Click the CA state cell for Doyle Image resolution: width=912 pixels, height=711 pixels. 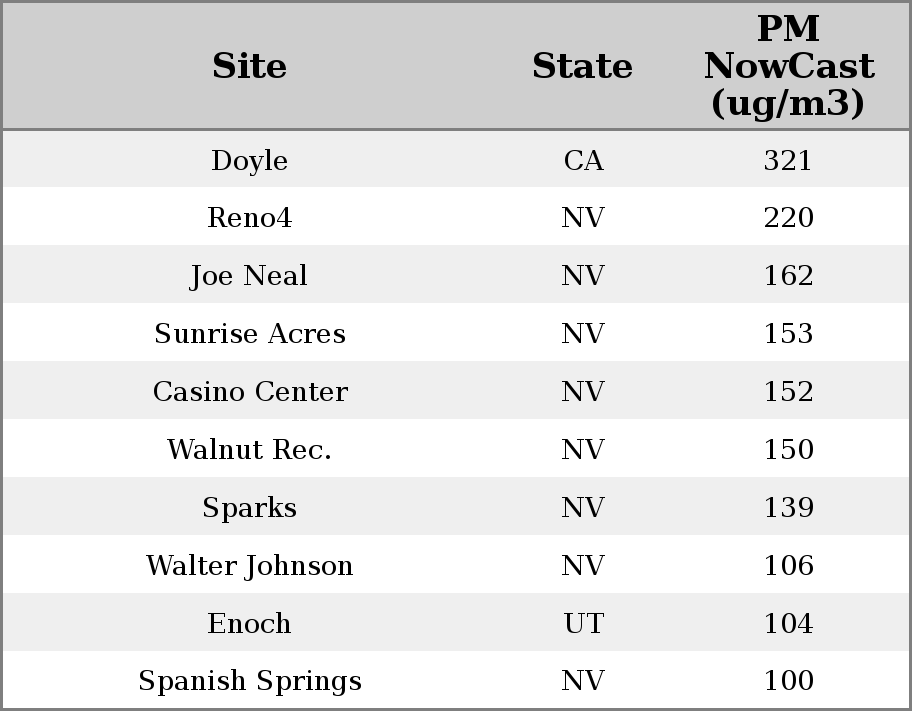pos(583,161)
